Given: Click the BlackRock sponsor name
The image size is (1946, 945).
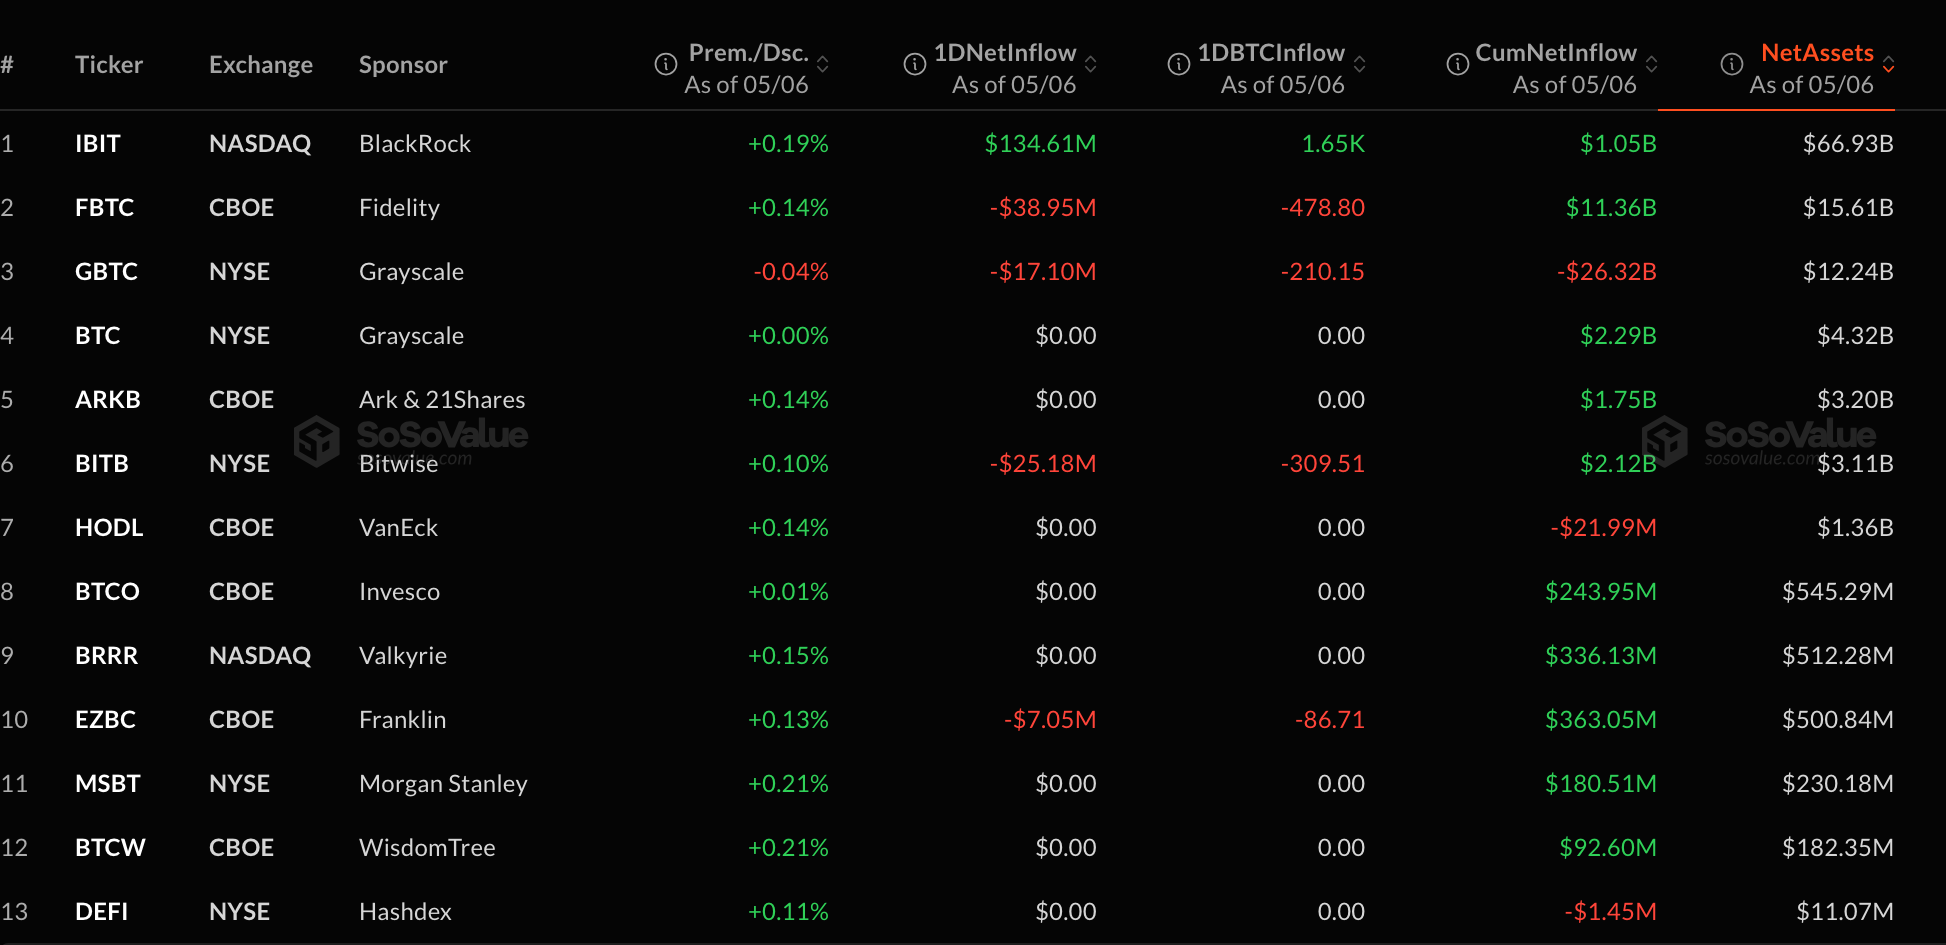Looking at the screenshot, I should pyautogui.click(x=415, y=144).
